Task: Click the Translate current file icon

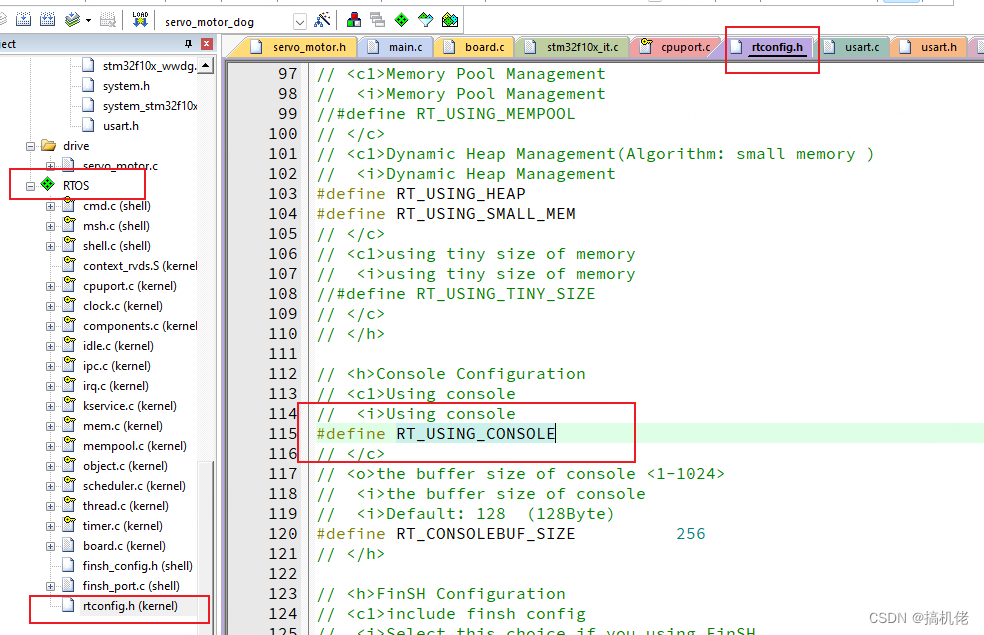Action: pyautogui.click(x=5, y=19)
